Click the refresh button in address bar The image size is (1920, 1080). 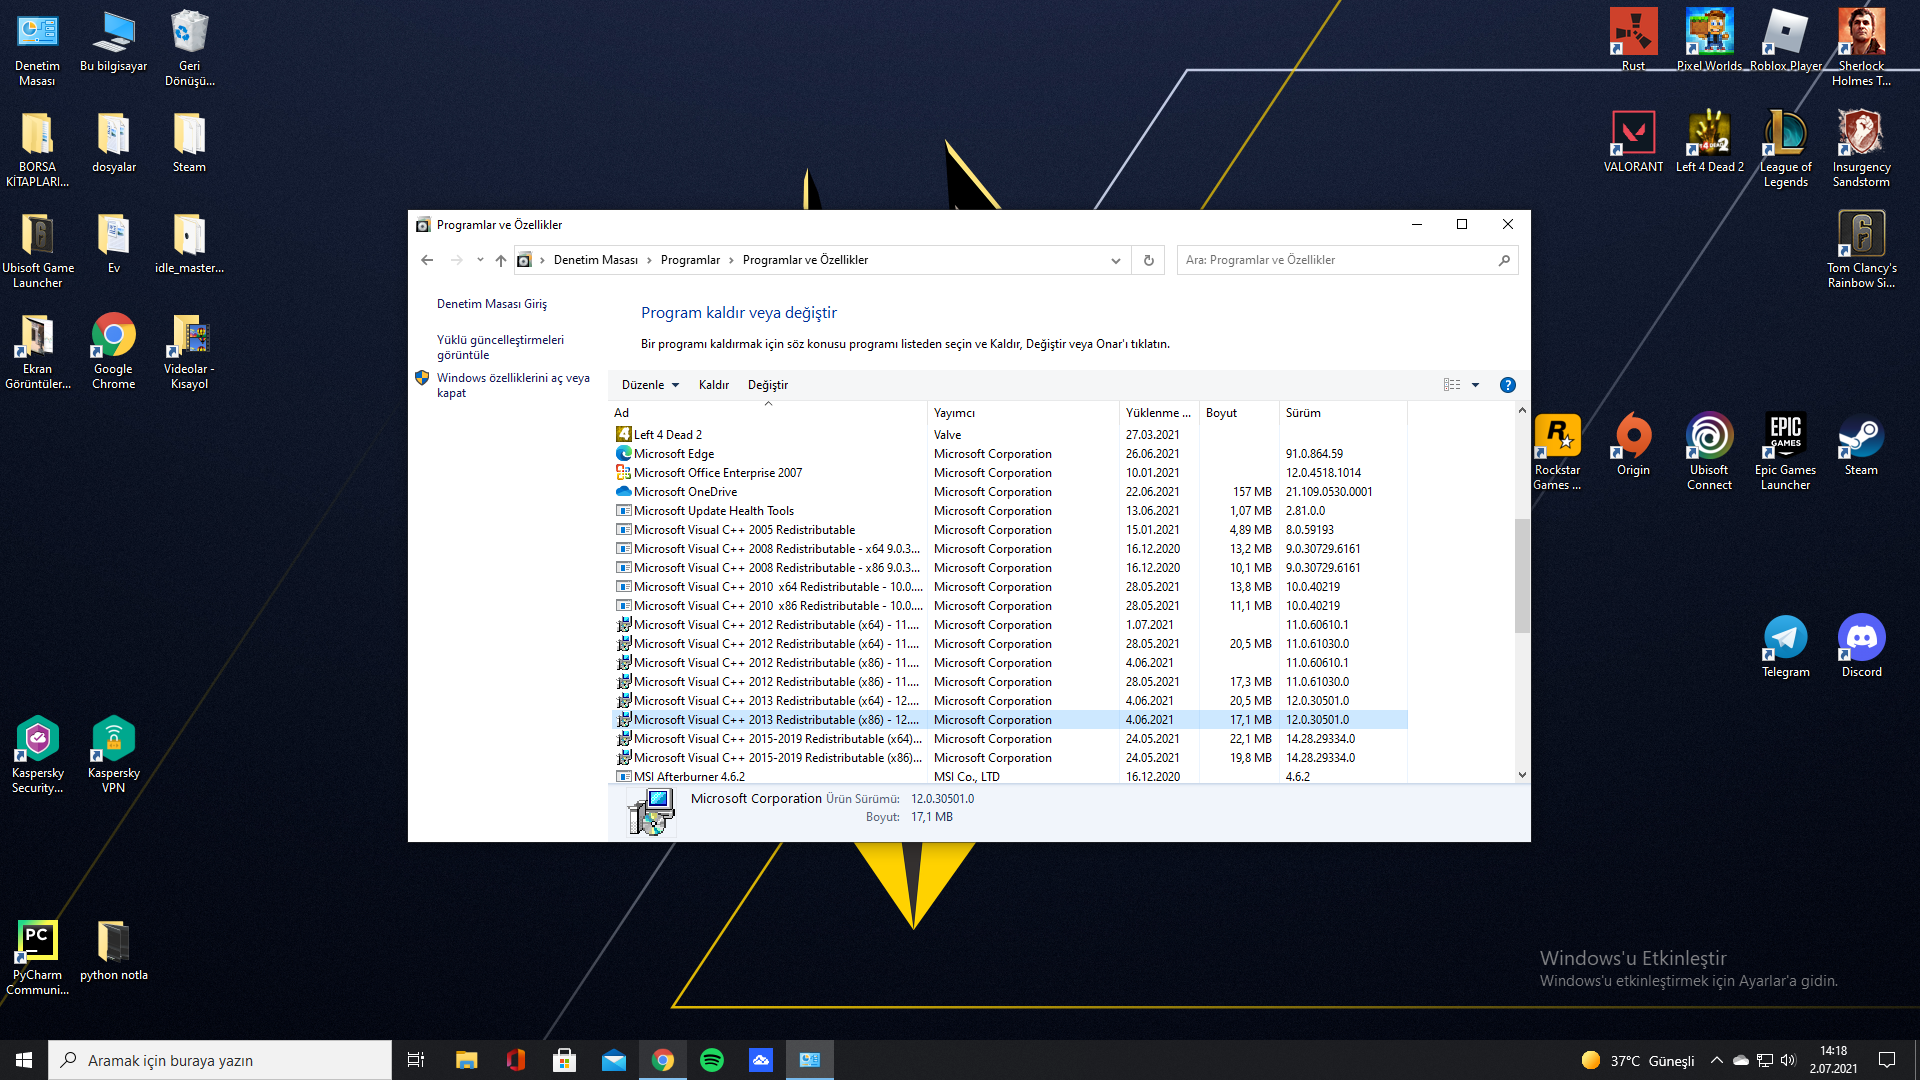(x=1148, y=260)
